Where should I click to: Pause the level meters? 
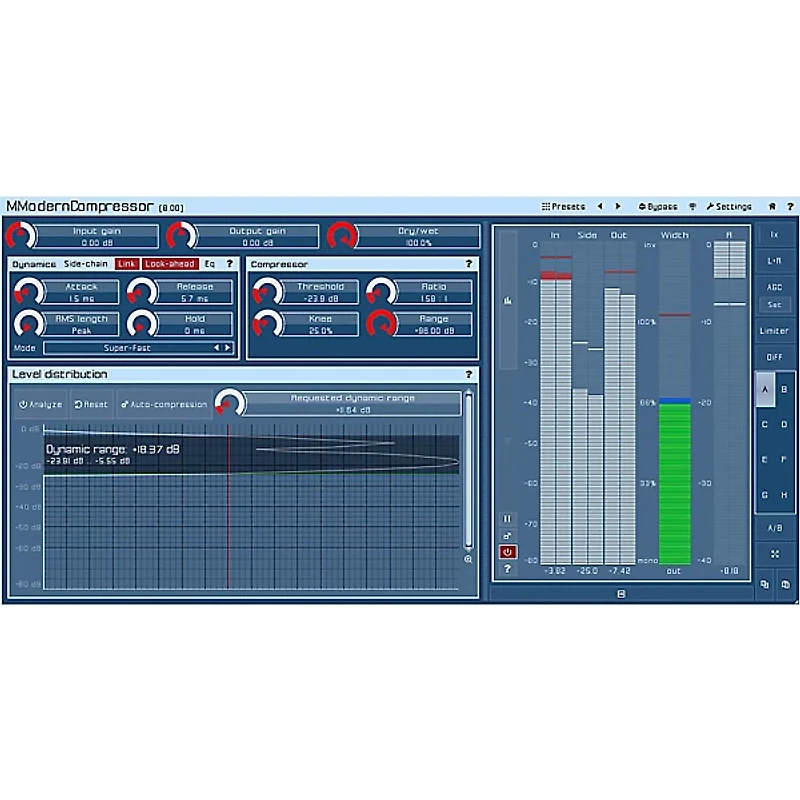tap(508, 519)
